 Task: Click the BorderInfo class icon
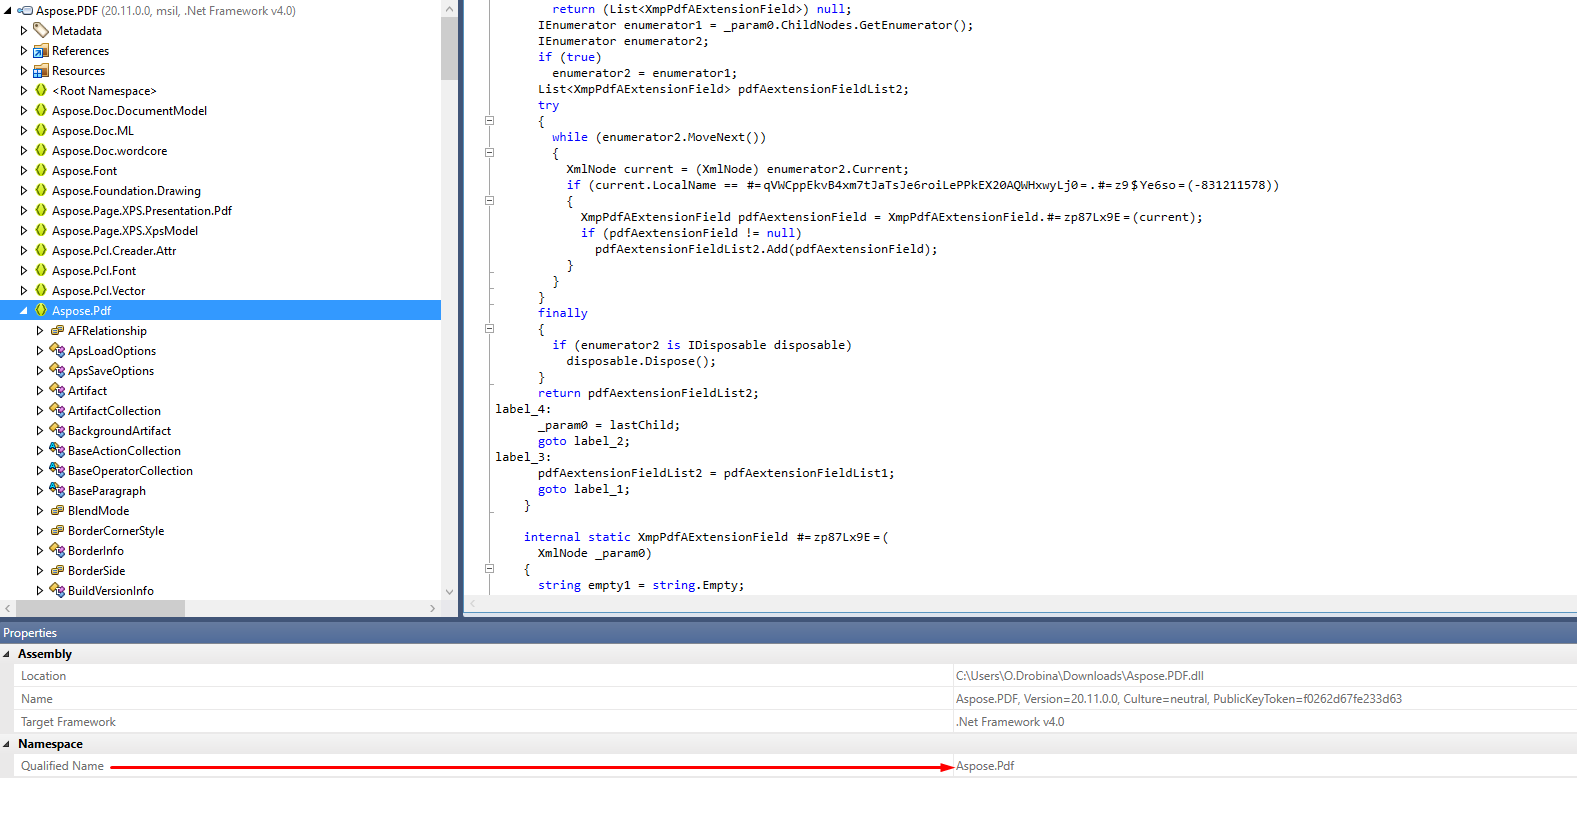tap(57, 550)
